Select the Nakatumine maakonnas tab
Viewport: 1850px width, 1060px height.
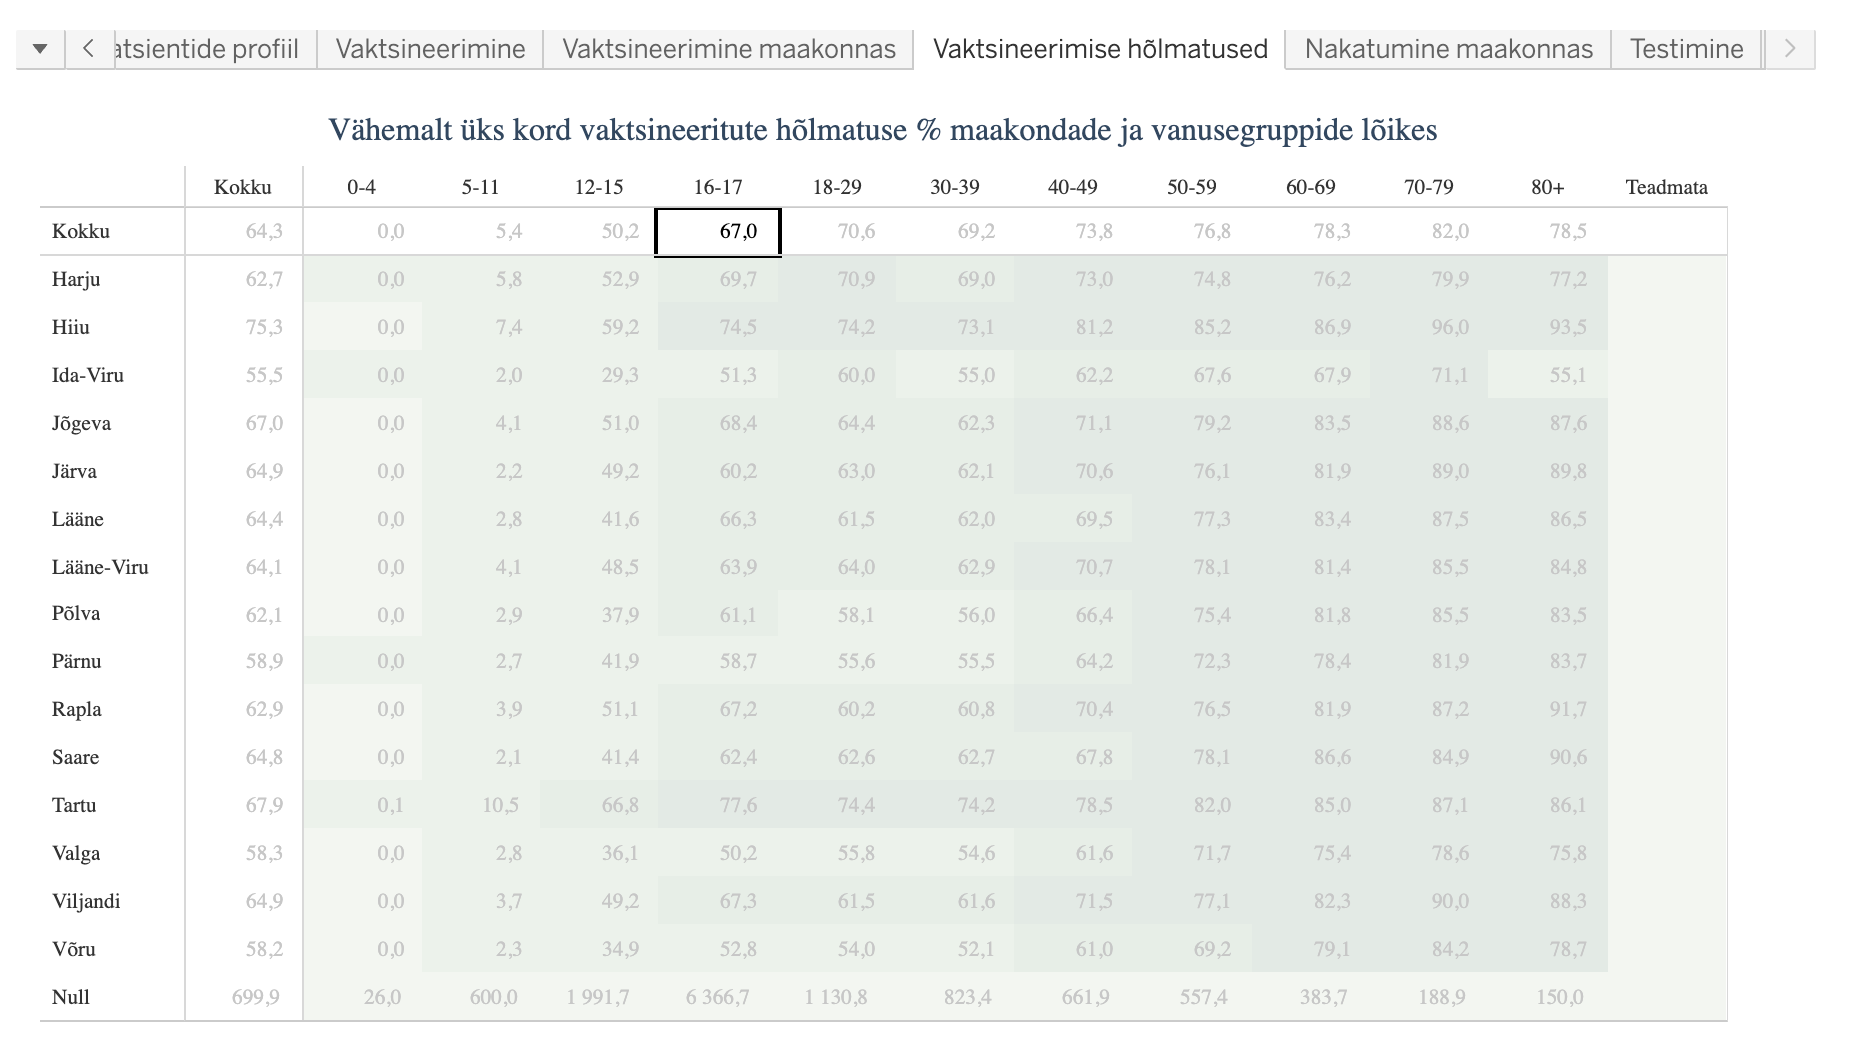point(1448,49)
